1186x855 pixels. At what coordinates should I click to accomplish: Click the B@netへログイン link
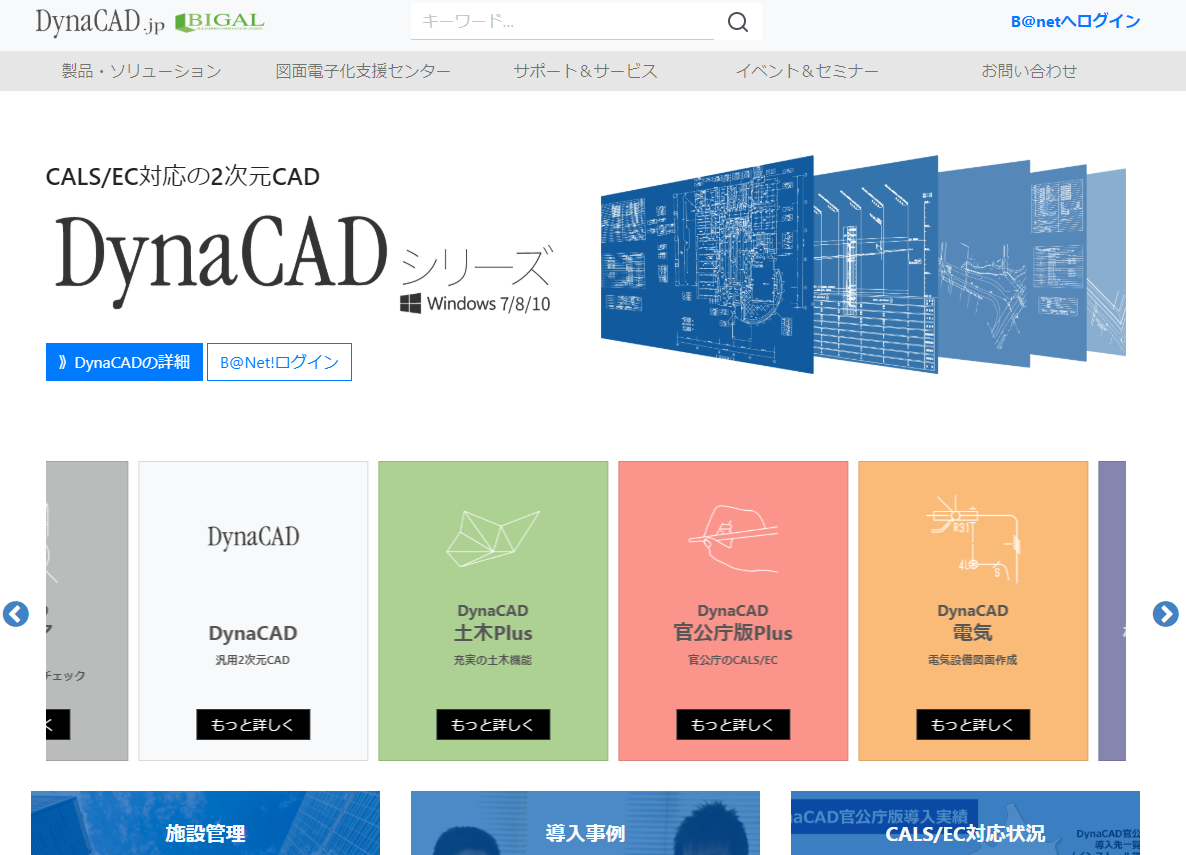tap(1076, 19)
